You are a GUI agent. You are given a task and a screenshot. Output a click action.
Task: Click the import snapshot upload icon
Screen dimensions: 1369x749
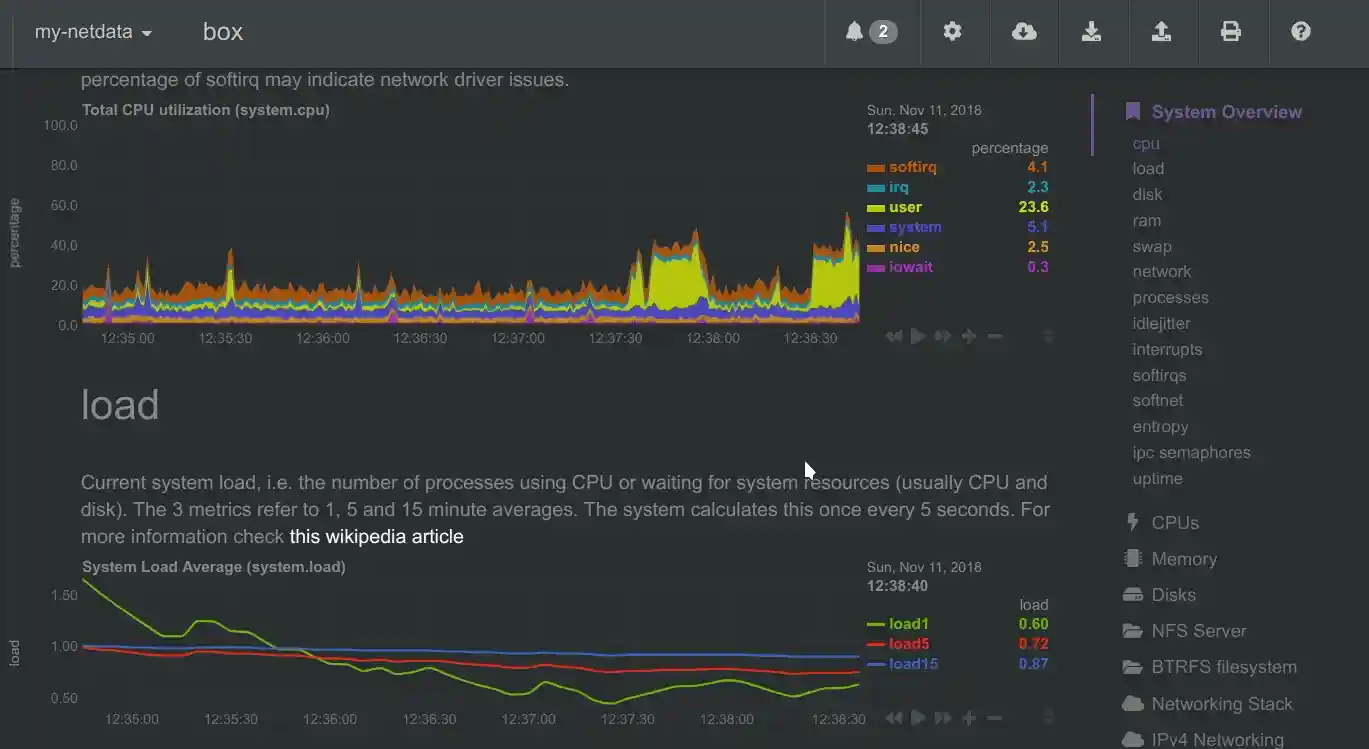[1161, 32]
